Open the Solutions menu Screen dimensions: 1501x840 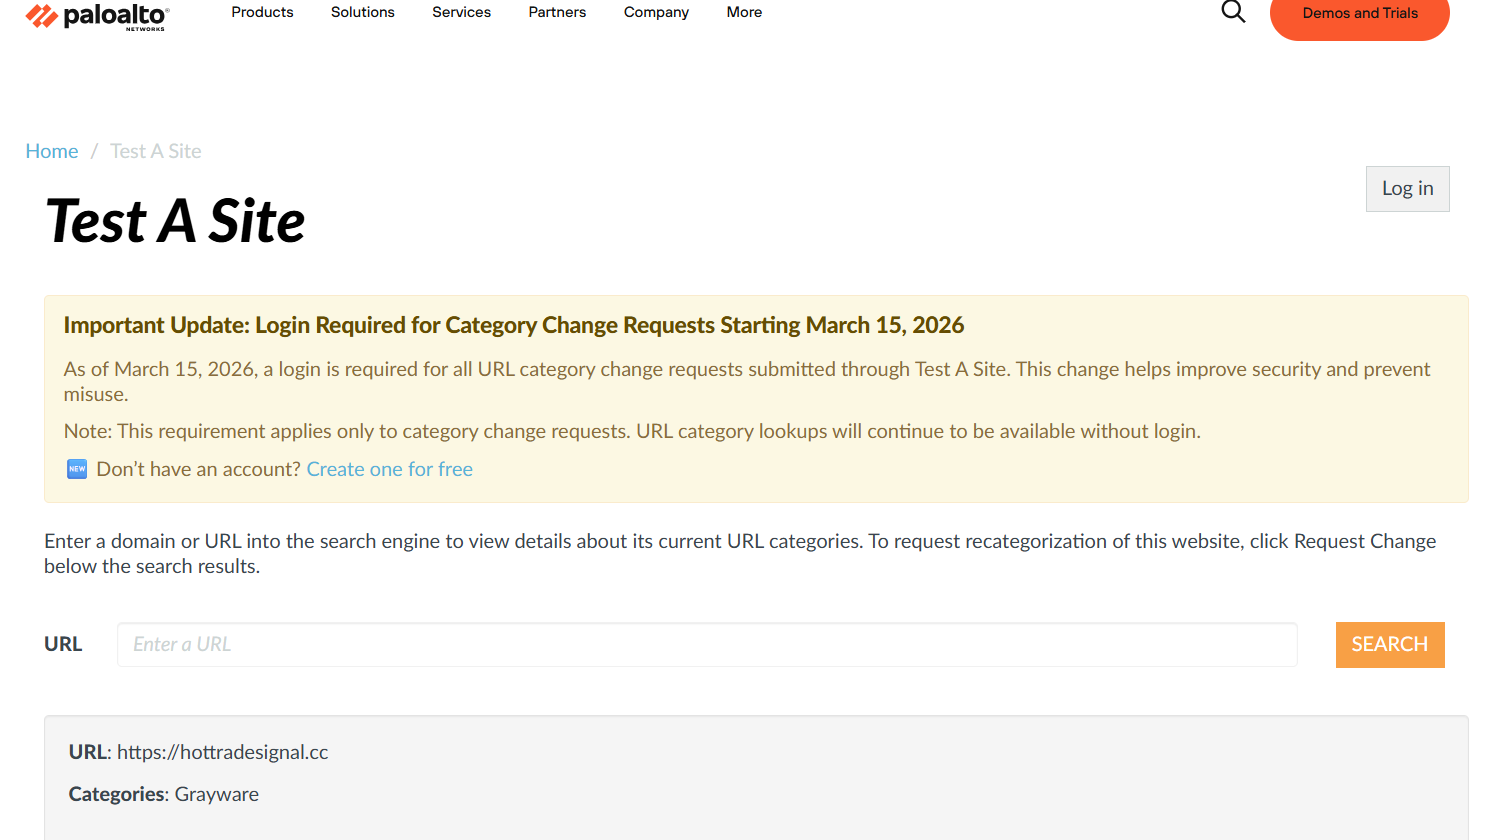[x=363, y=12]
